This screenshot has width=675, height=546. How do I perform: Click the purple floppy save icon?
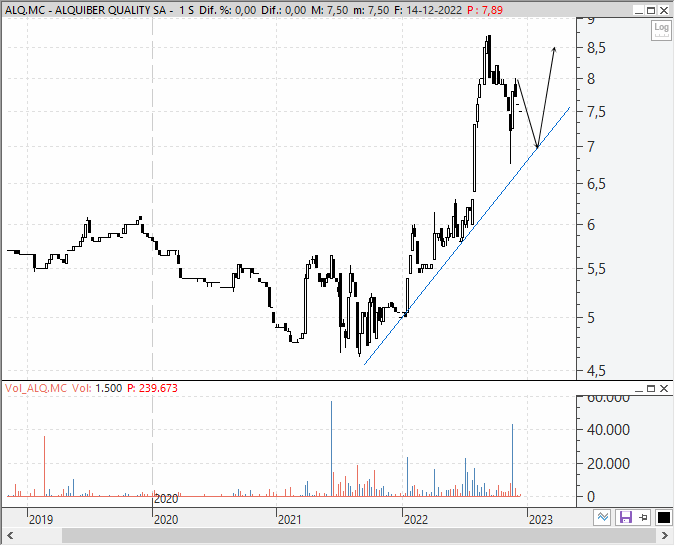[x=625, y=517]
